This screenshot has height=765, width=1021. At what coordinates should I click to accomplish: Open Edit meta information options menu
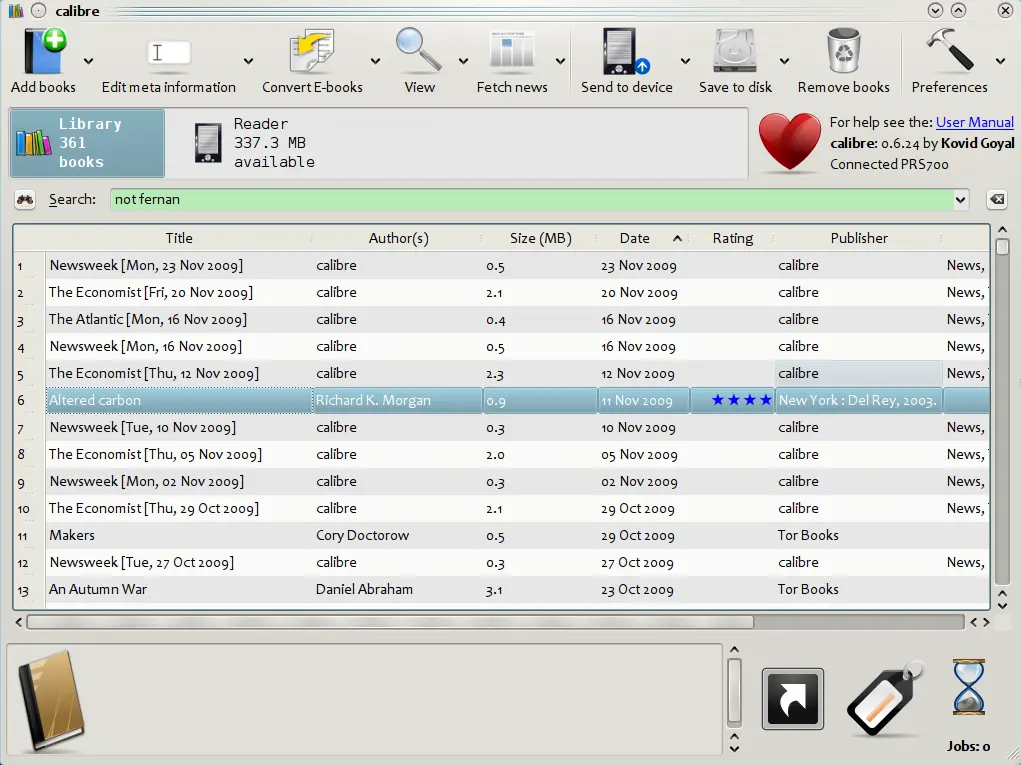[246, 60]
